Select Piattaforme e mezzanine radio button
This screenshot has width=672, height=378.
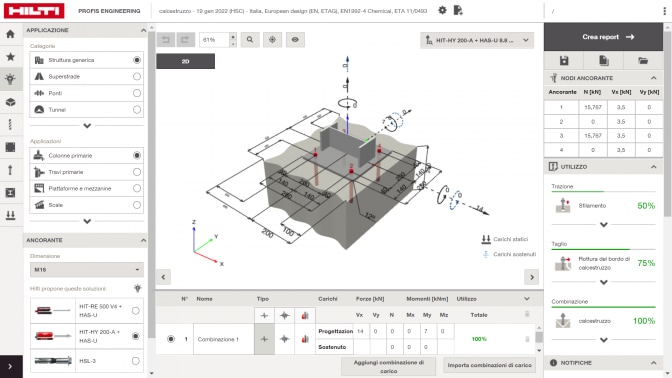(x=137, y=188)
